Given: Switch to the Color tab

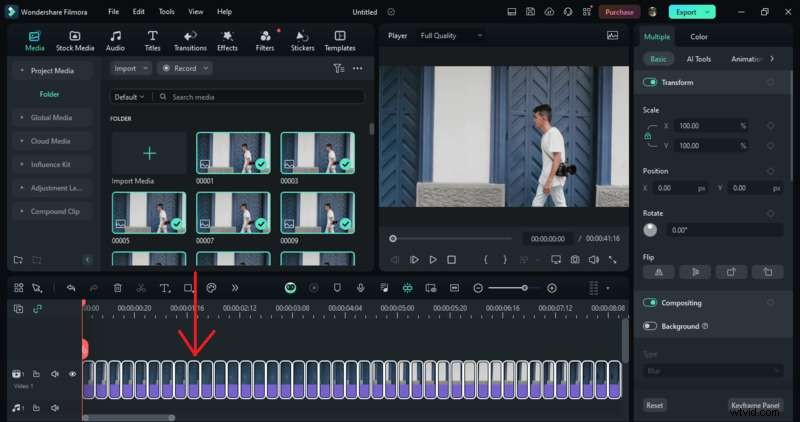Looking at the screenshot, I should [698, 37].
